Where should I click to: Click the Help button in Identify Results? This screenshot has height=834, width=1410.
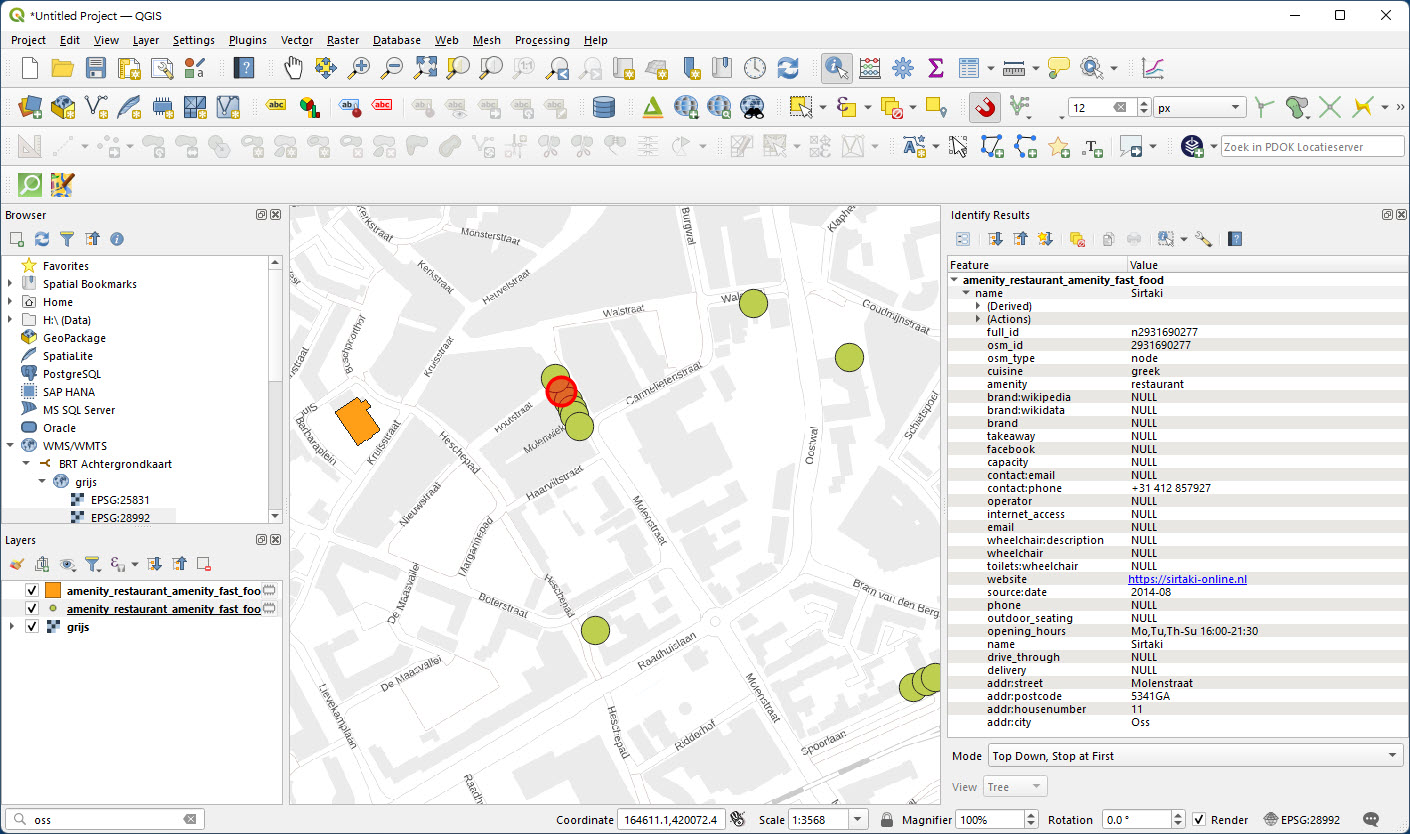[1234, 239]
